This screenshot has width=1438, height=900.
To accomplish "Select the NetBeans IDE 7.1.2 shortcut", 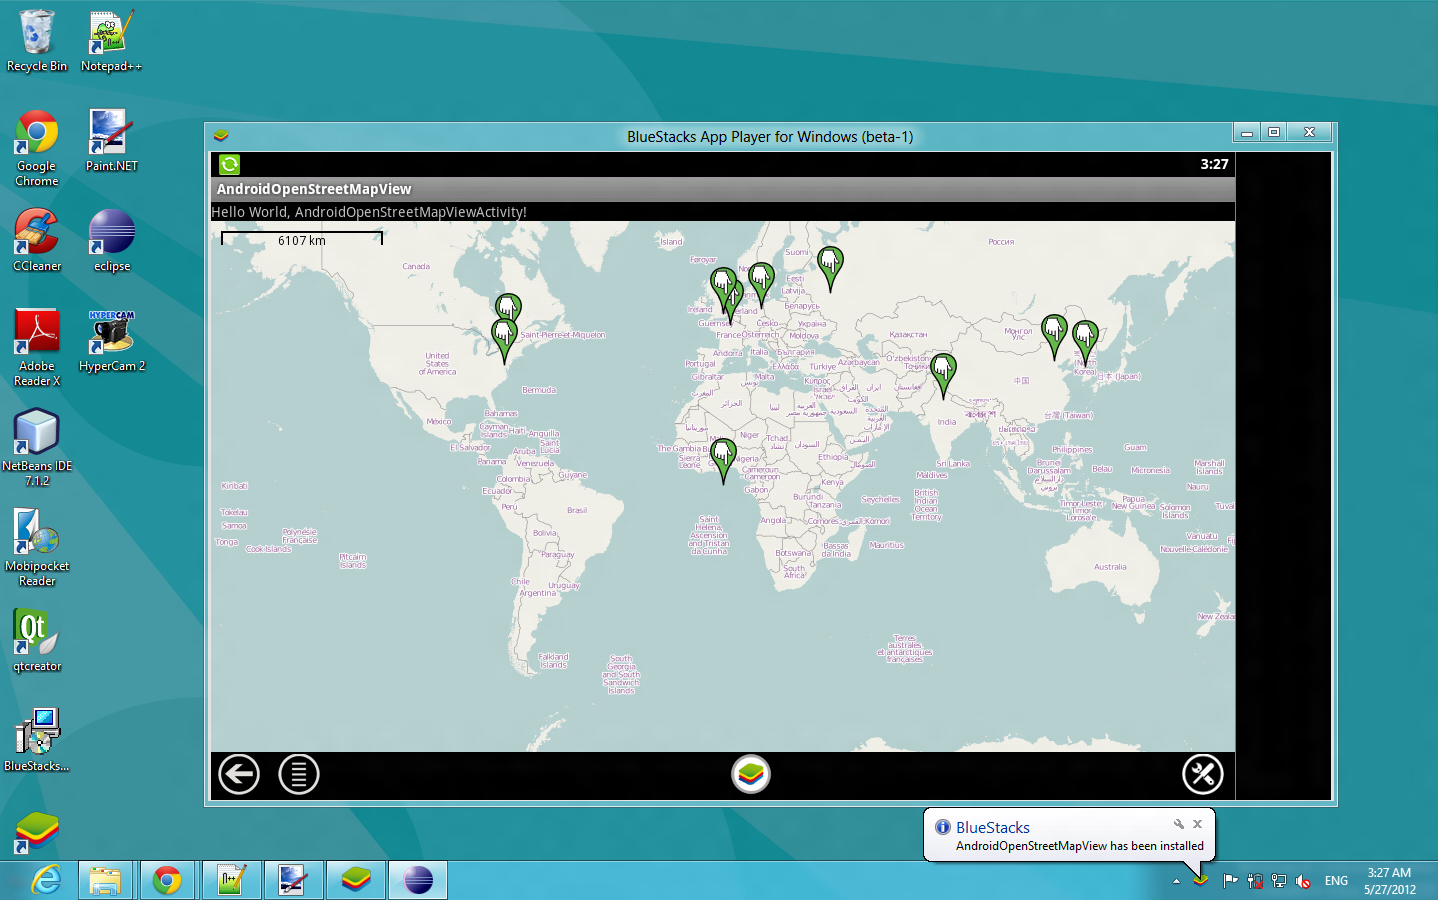I will 37,448.
